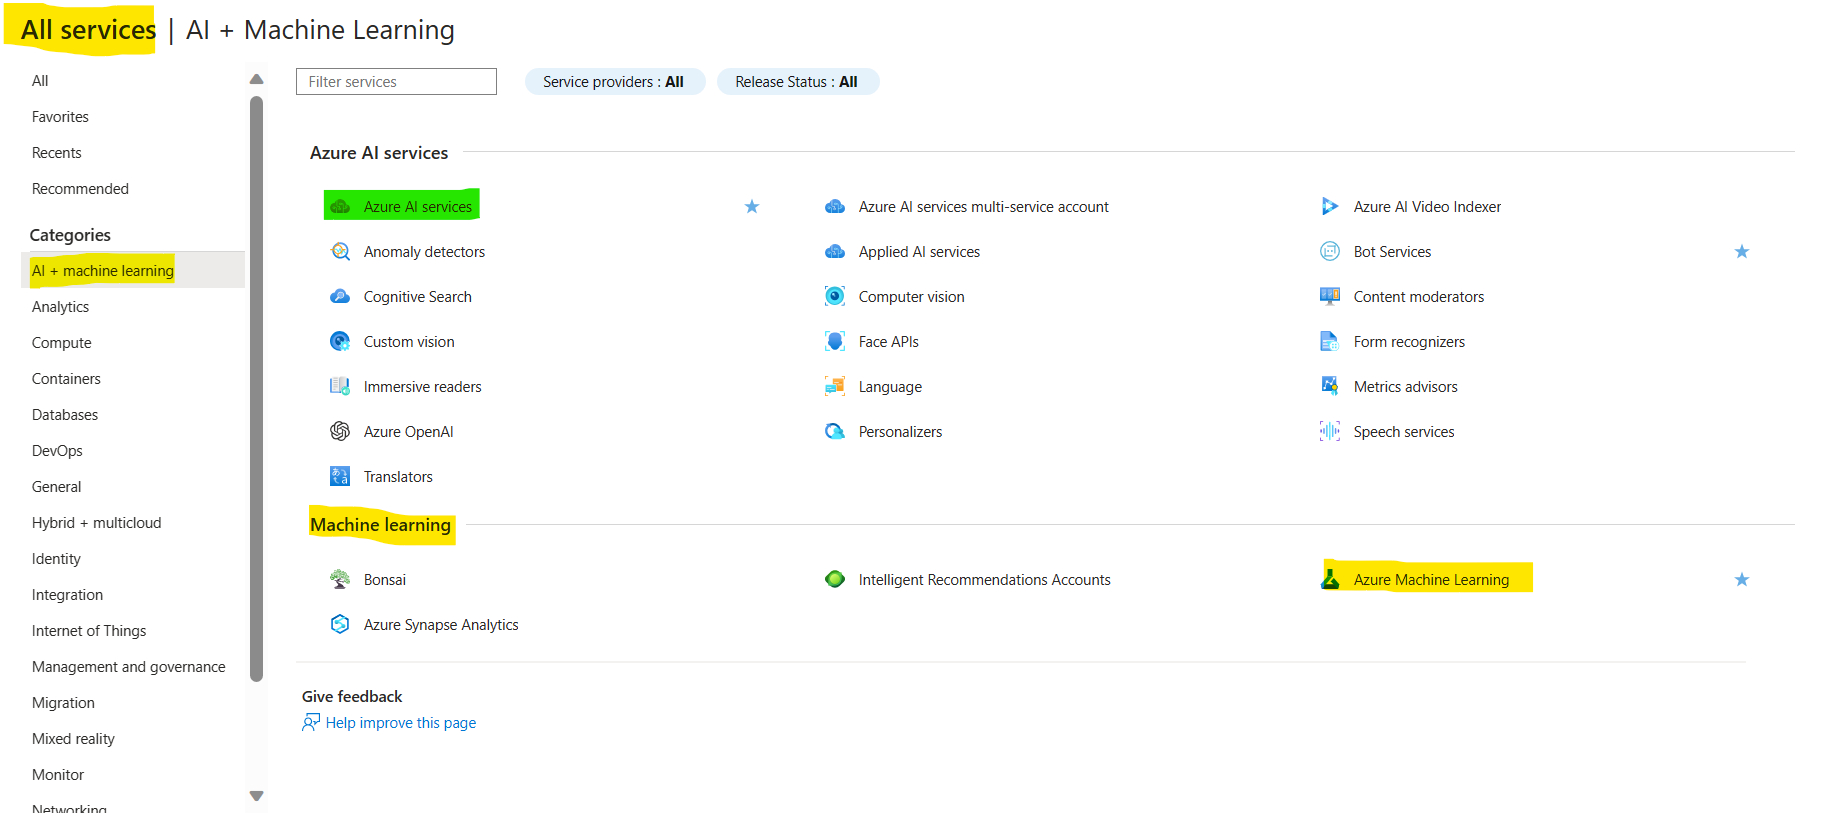The image size is (1822, 826).
Task: Open Recents in the sidebar
Action: coord(57,153)
